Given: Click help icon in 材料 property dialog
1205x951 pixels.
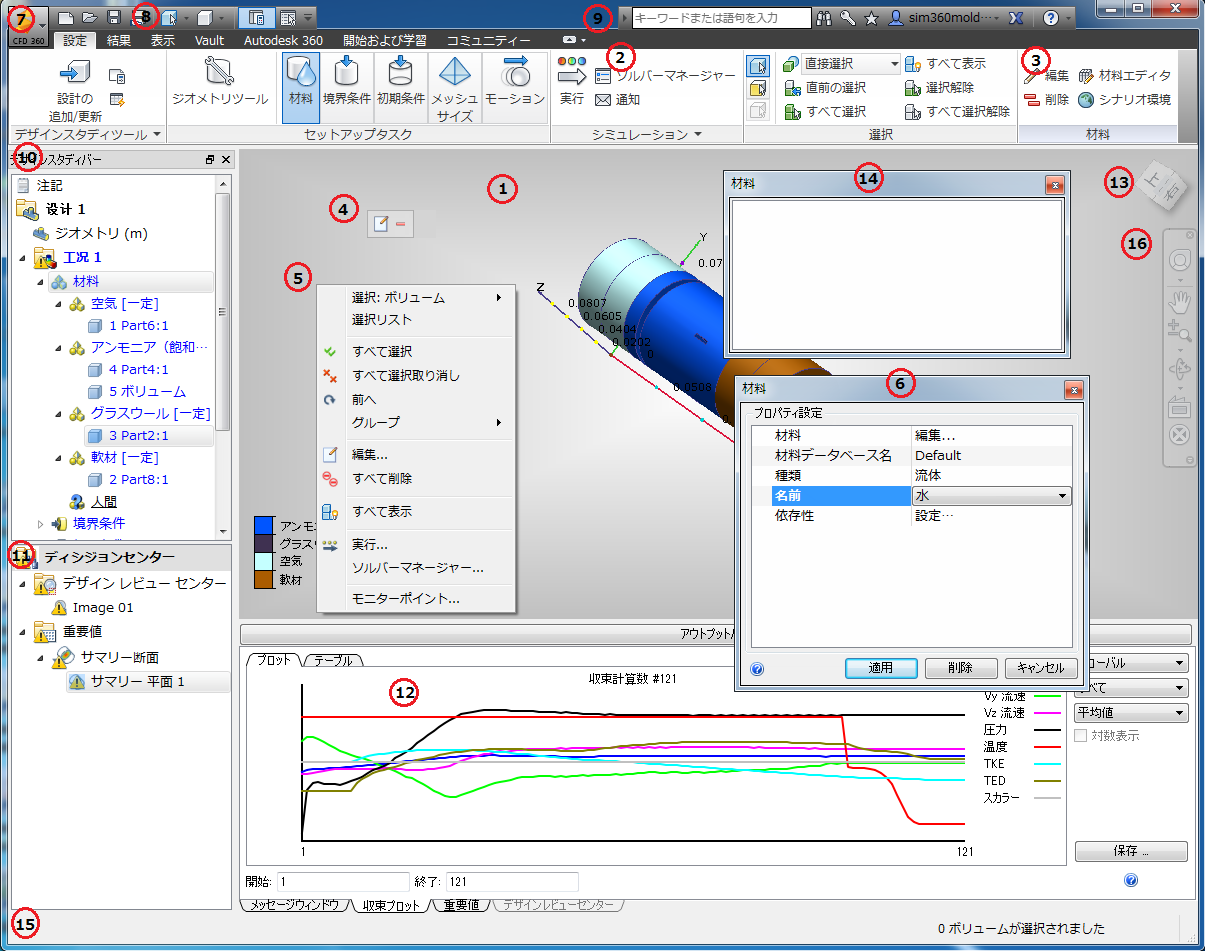Looking at the screenshot, I should click(757, 669).
